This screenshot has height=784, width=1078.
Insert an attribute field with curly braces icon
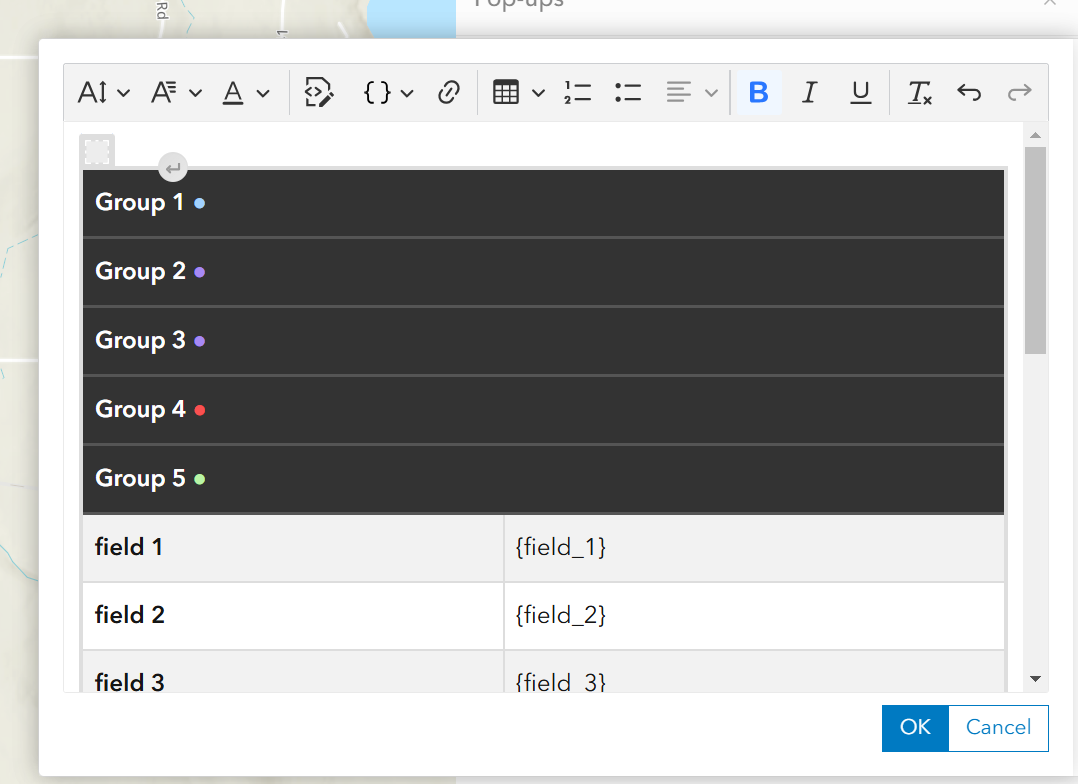pyautogui.click(x=378, y=92)
